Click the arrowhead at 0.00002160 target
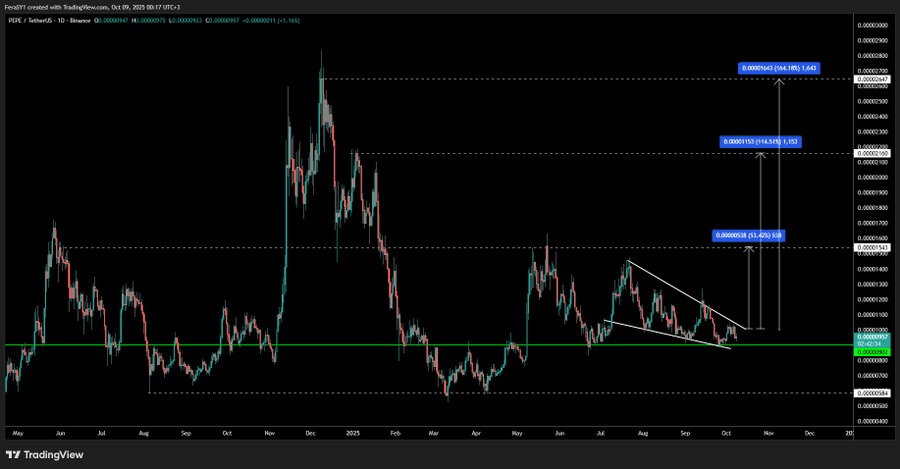Image resolution: width=900 pixels, height=469 pixels. pyautogui.click(x=762, y=156)
